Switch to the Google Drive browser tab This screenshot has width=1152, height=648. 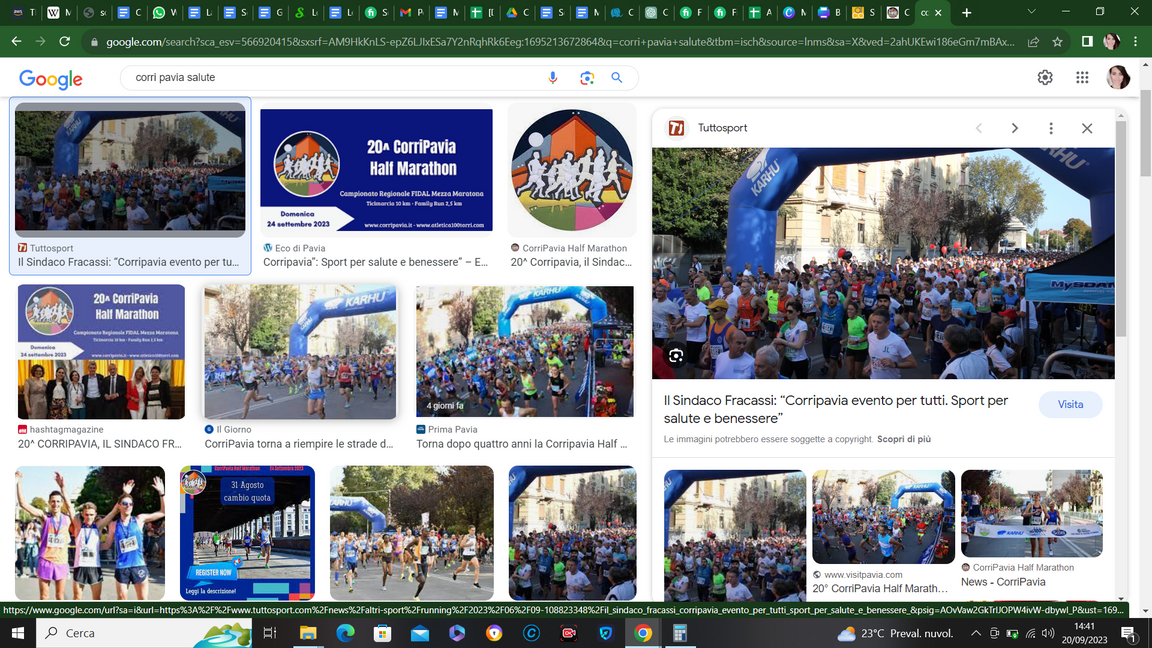click(x=516, y=12)
